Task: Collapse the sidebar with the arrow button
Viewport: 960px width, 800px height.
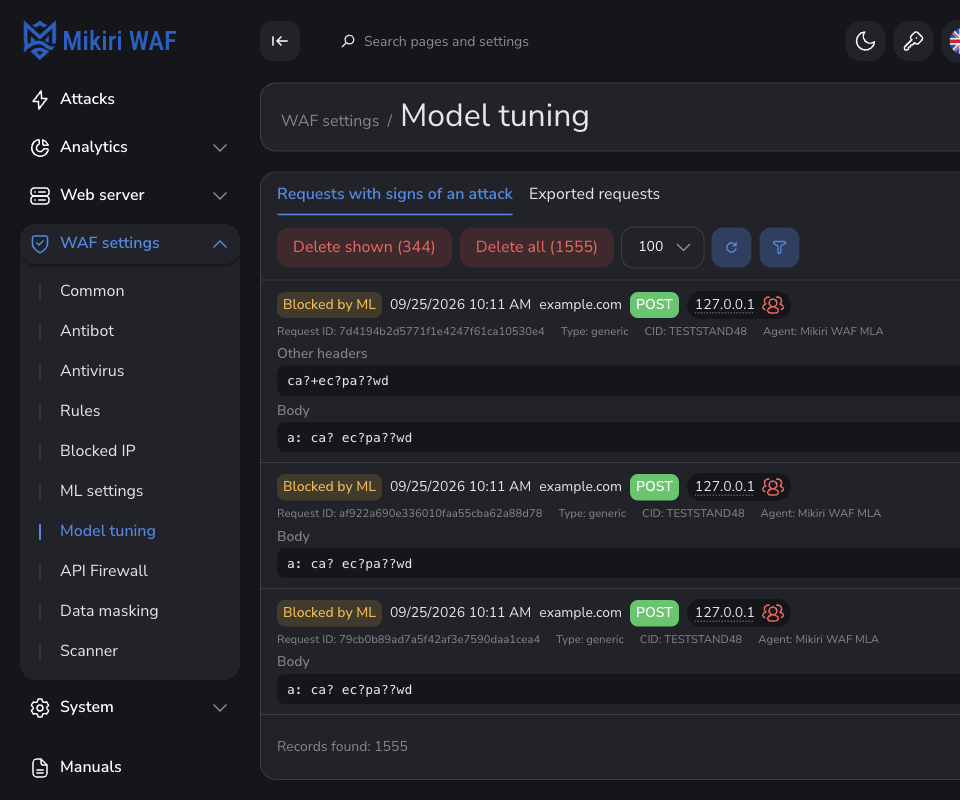Action: click(x=280, y=41)
